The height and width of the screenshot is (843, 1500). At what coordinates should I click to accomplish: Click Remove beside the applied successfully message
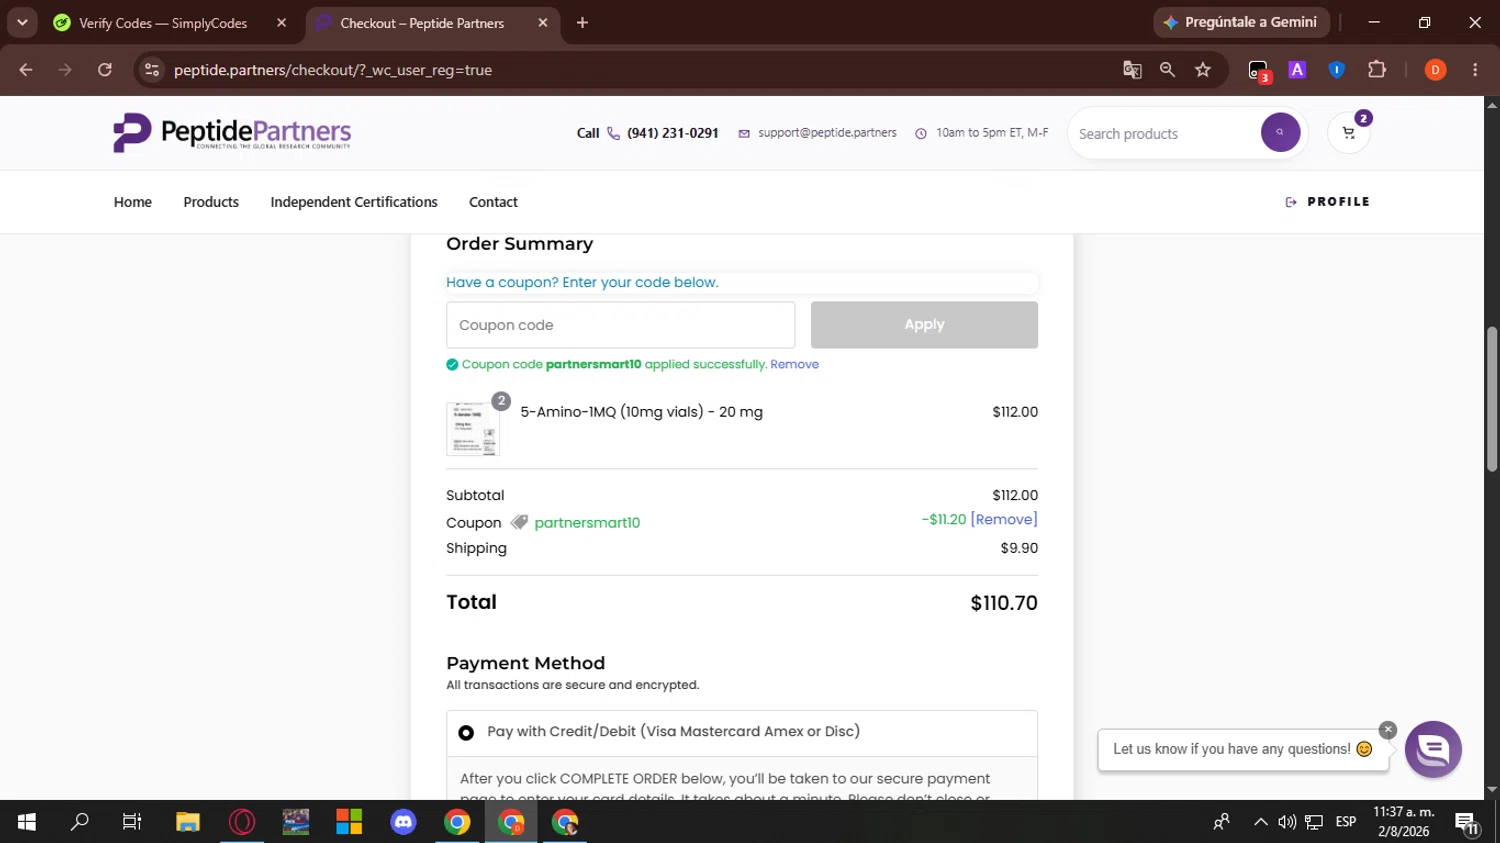[794, 364]
